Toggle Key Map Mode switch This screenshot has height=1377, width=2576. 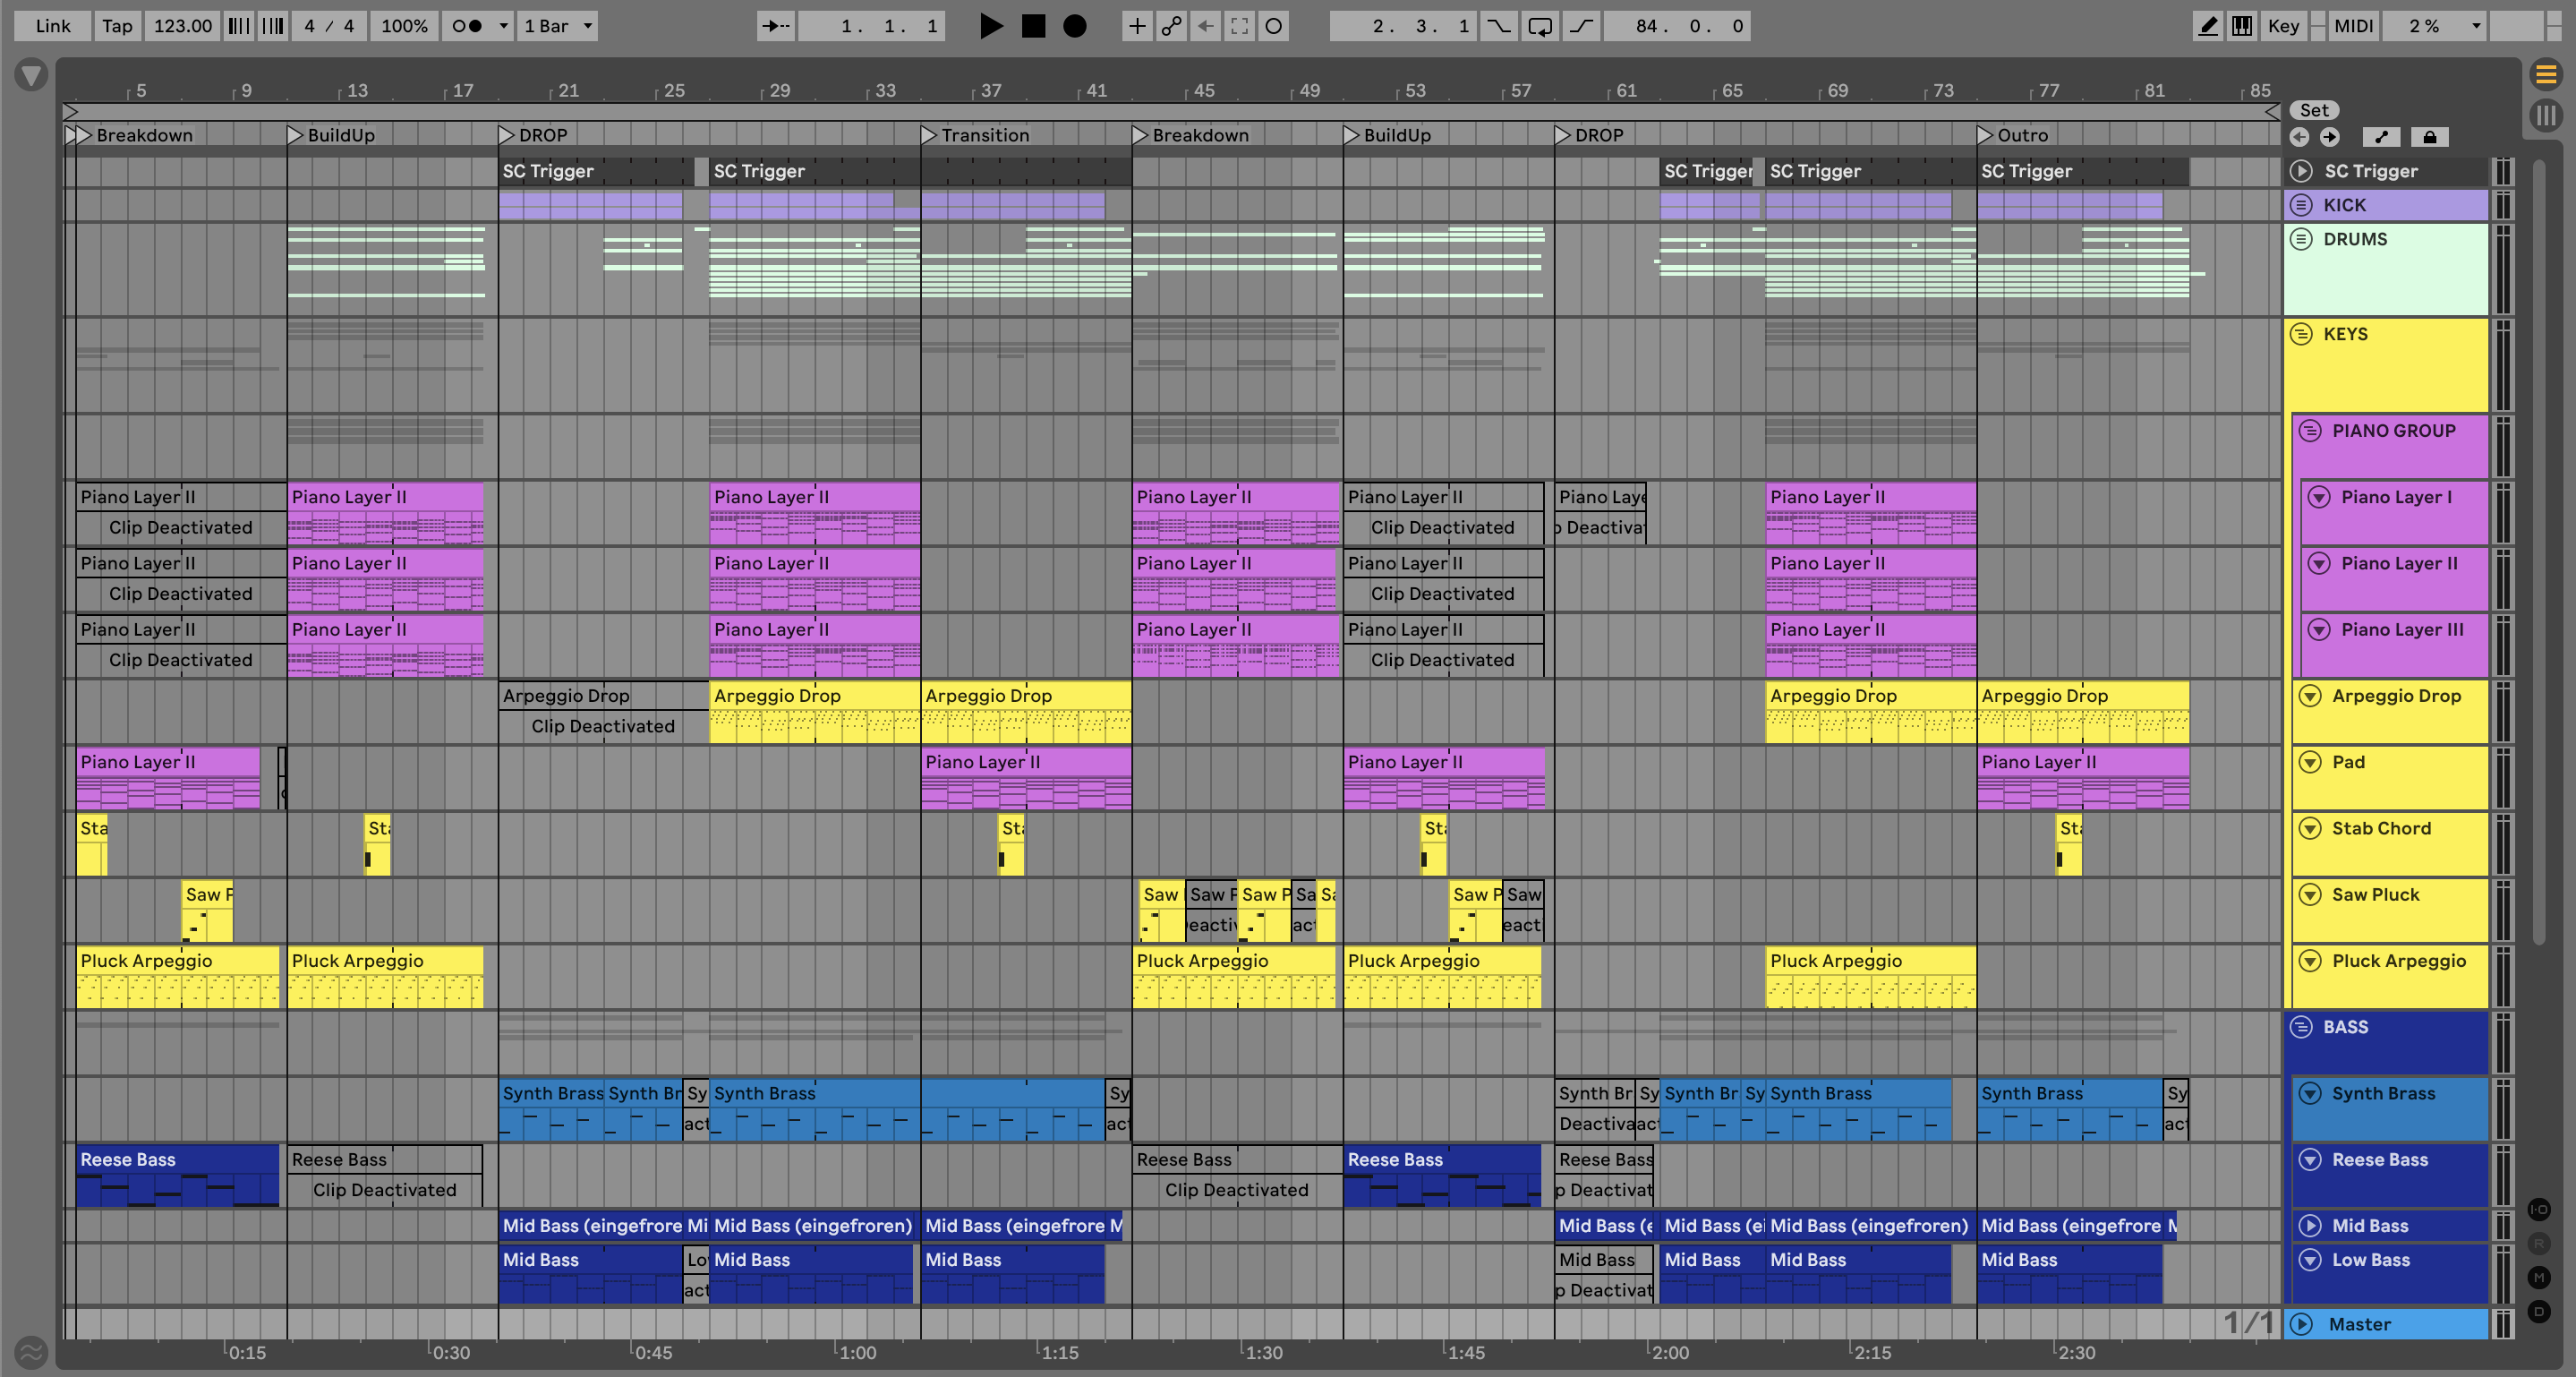[2283, 26]
